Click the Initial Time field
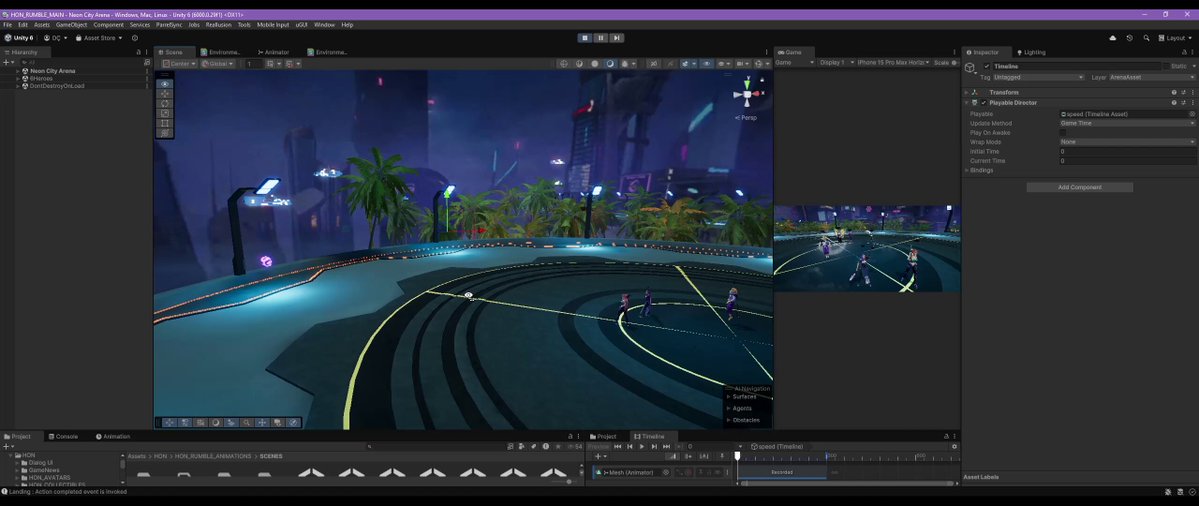This screenshot has width=1199, height=506. pos(1127,151)
